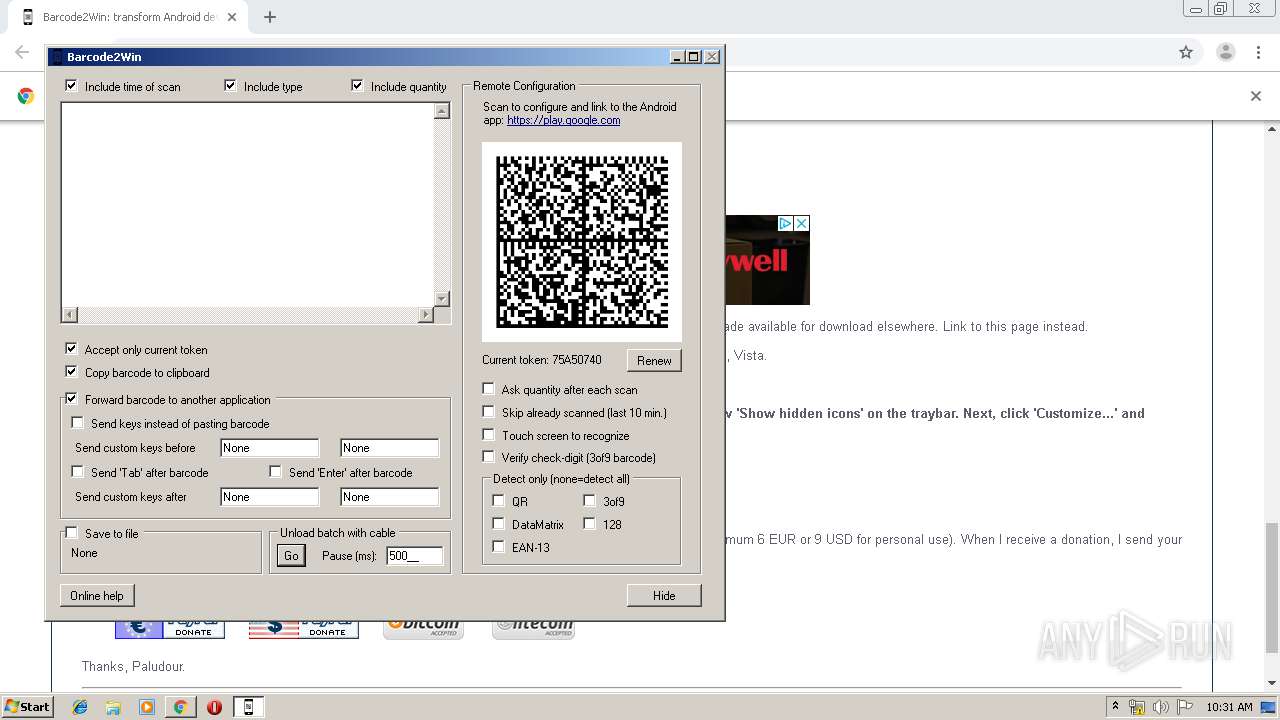Click scroll up arrow of scan list

tap(442, 111)
